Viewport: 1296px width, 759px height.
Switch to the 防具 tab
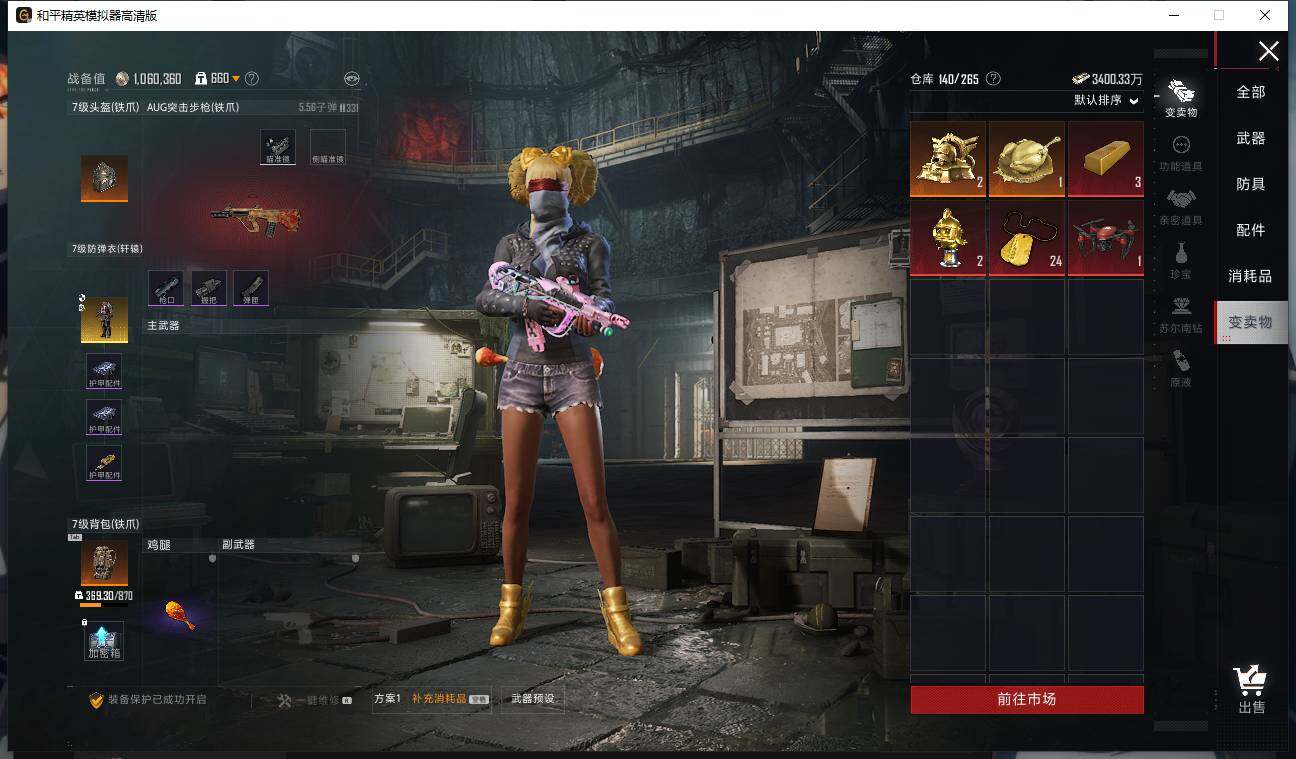[1251, 184]
